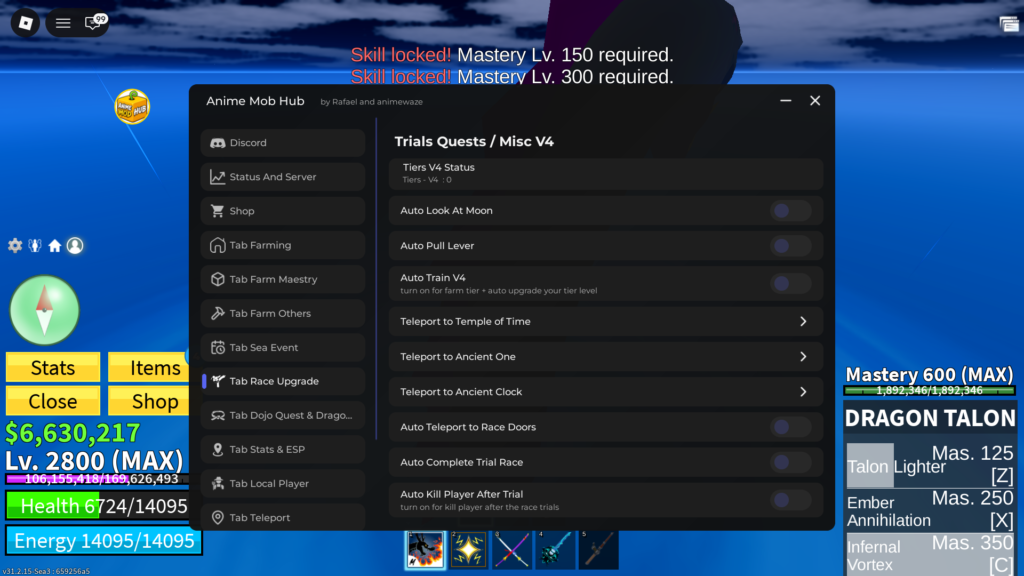
Task: Enable the Auto Pull Lever switch
Action: (790, 246)
